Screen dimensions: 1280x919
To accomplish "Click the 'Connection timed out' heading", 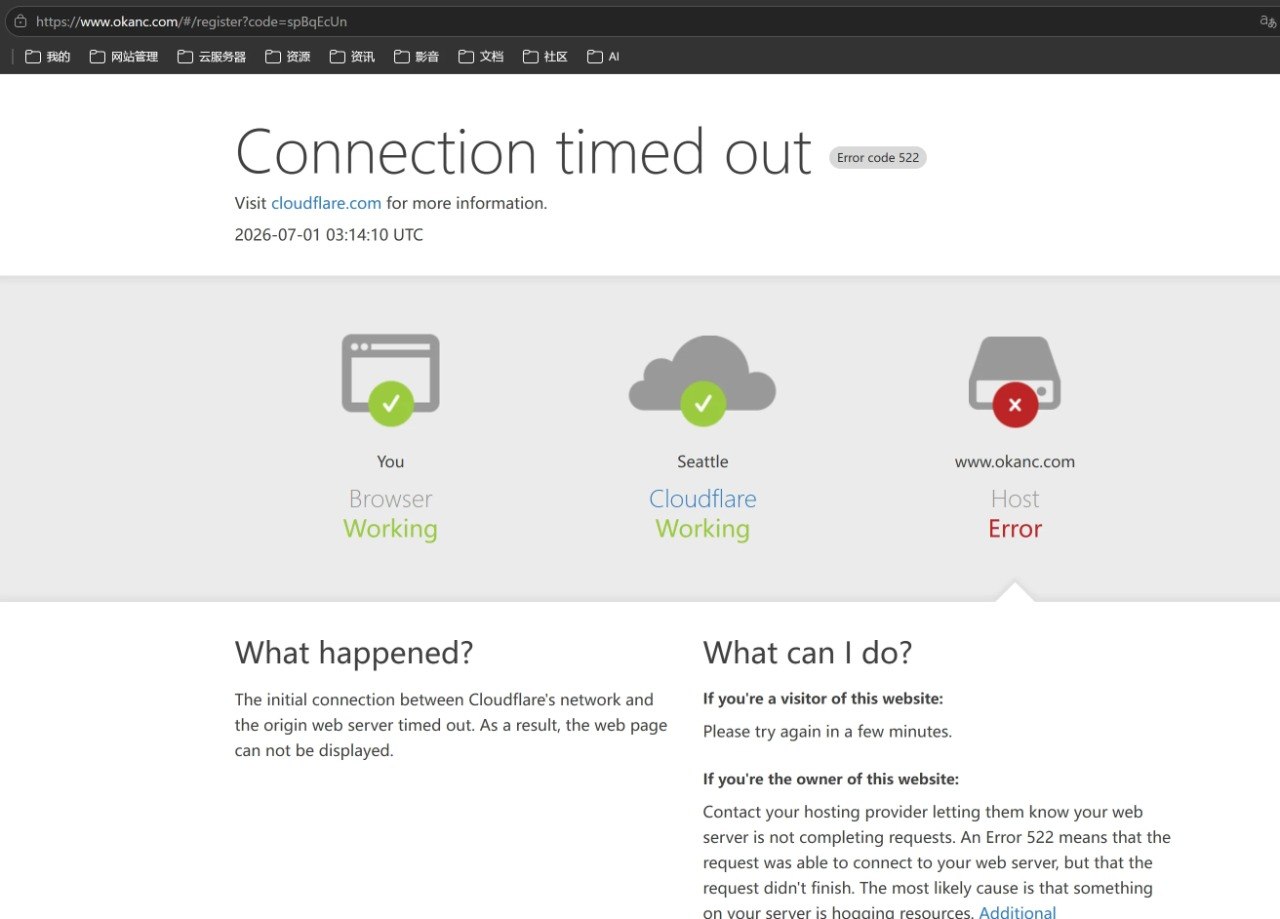I will pyautogui.click(x=523, y=152).
